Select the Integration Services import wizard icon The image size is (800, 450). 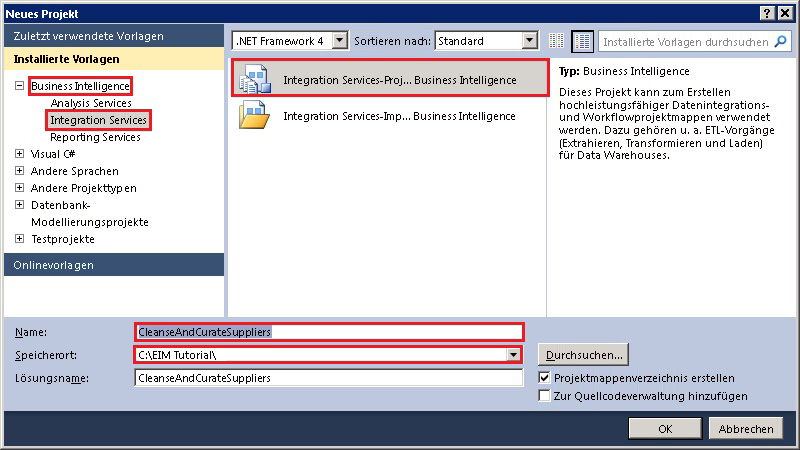[254, 115]
